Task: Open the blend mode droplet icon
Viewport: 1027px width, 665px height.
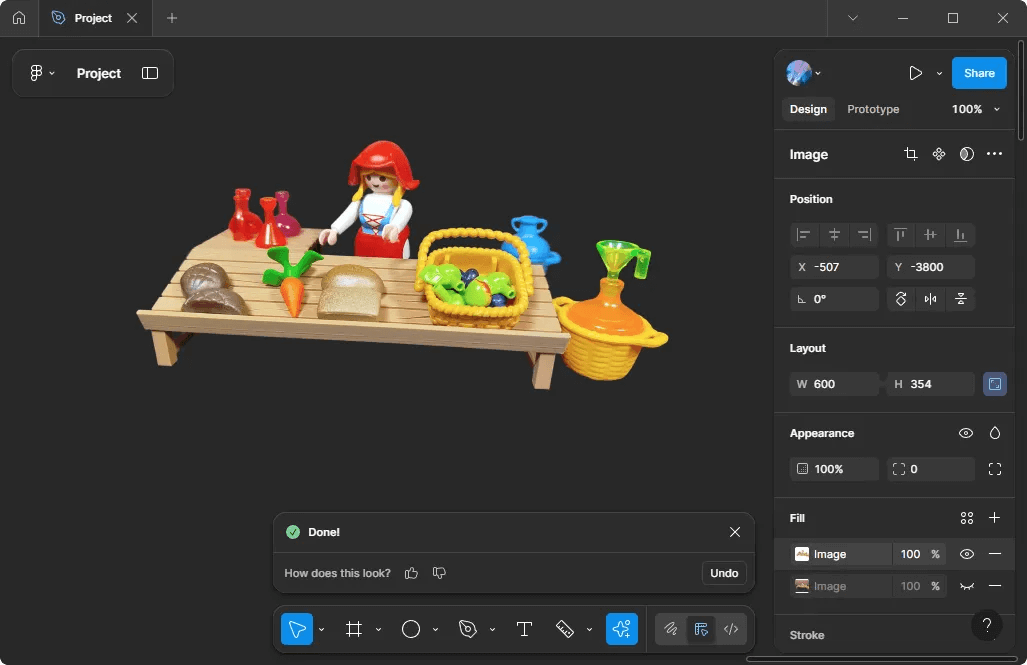Action: [995, 433]
